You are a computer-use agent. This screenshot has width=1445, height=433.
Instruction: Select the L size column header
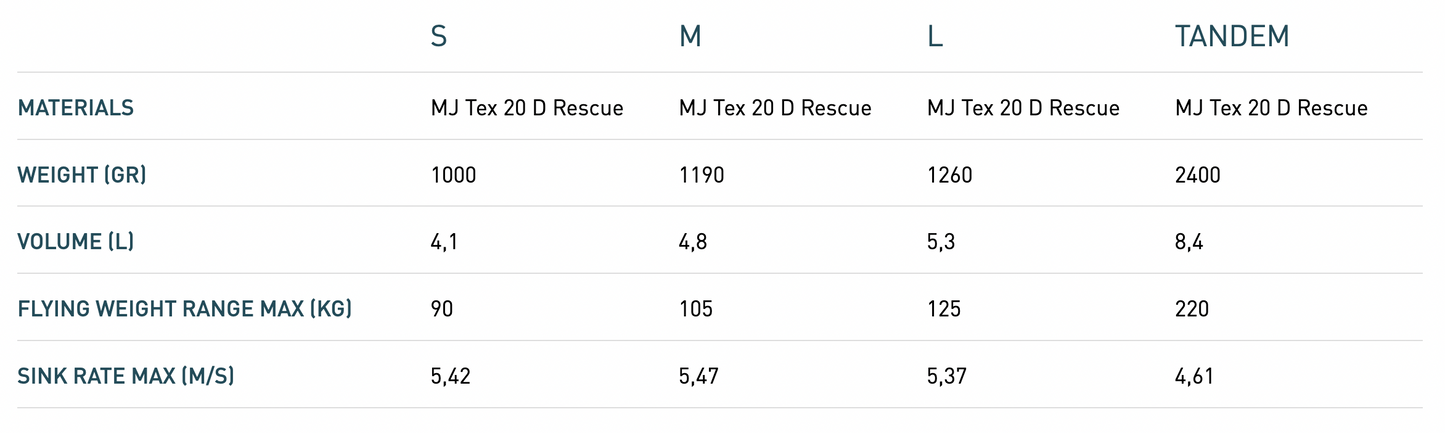point(935,37)
